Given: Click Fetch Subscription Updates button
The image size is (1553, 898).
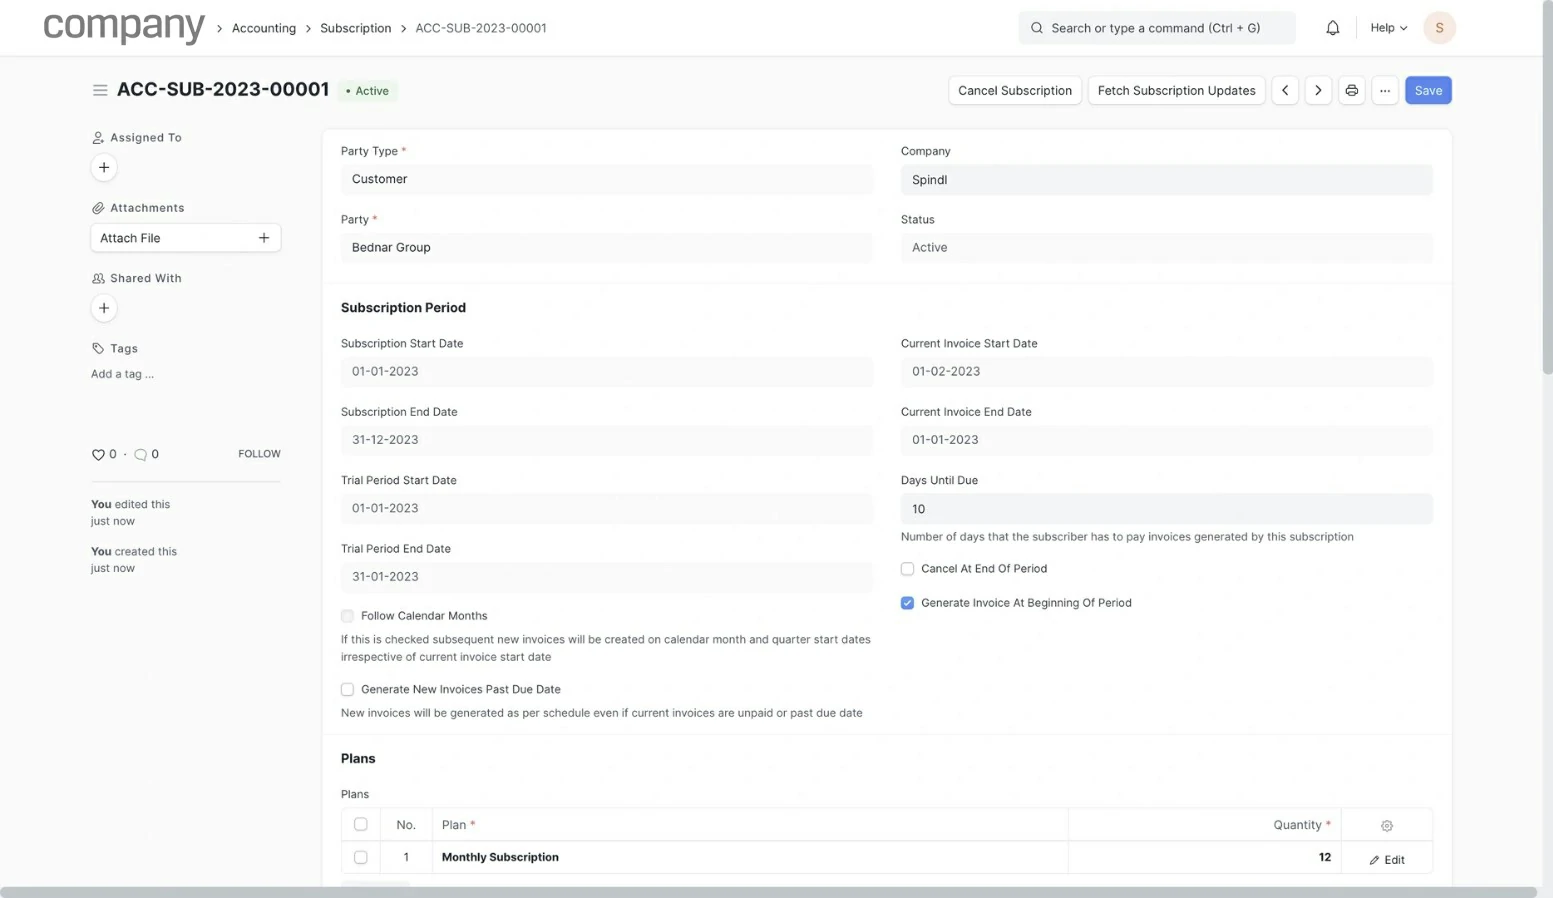Looking at the screenshot, I should (x=1176, y=90).
